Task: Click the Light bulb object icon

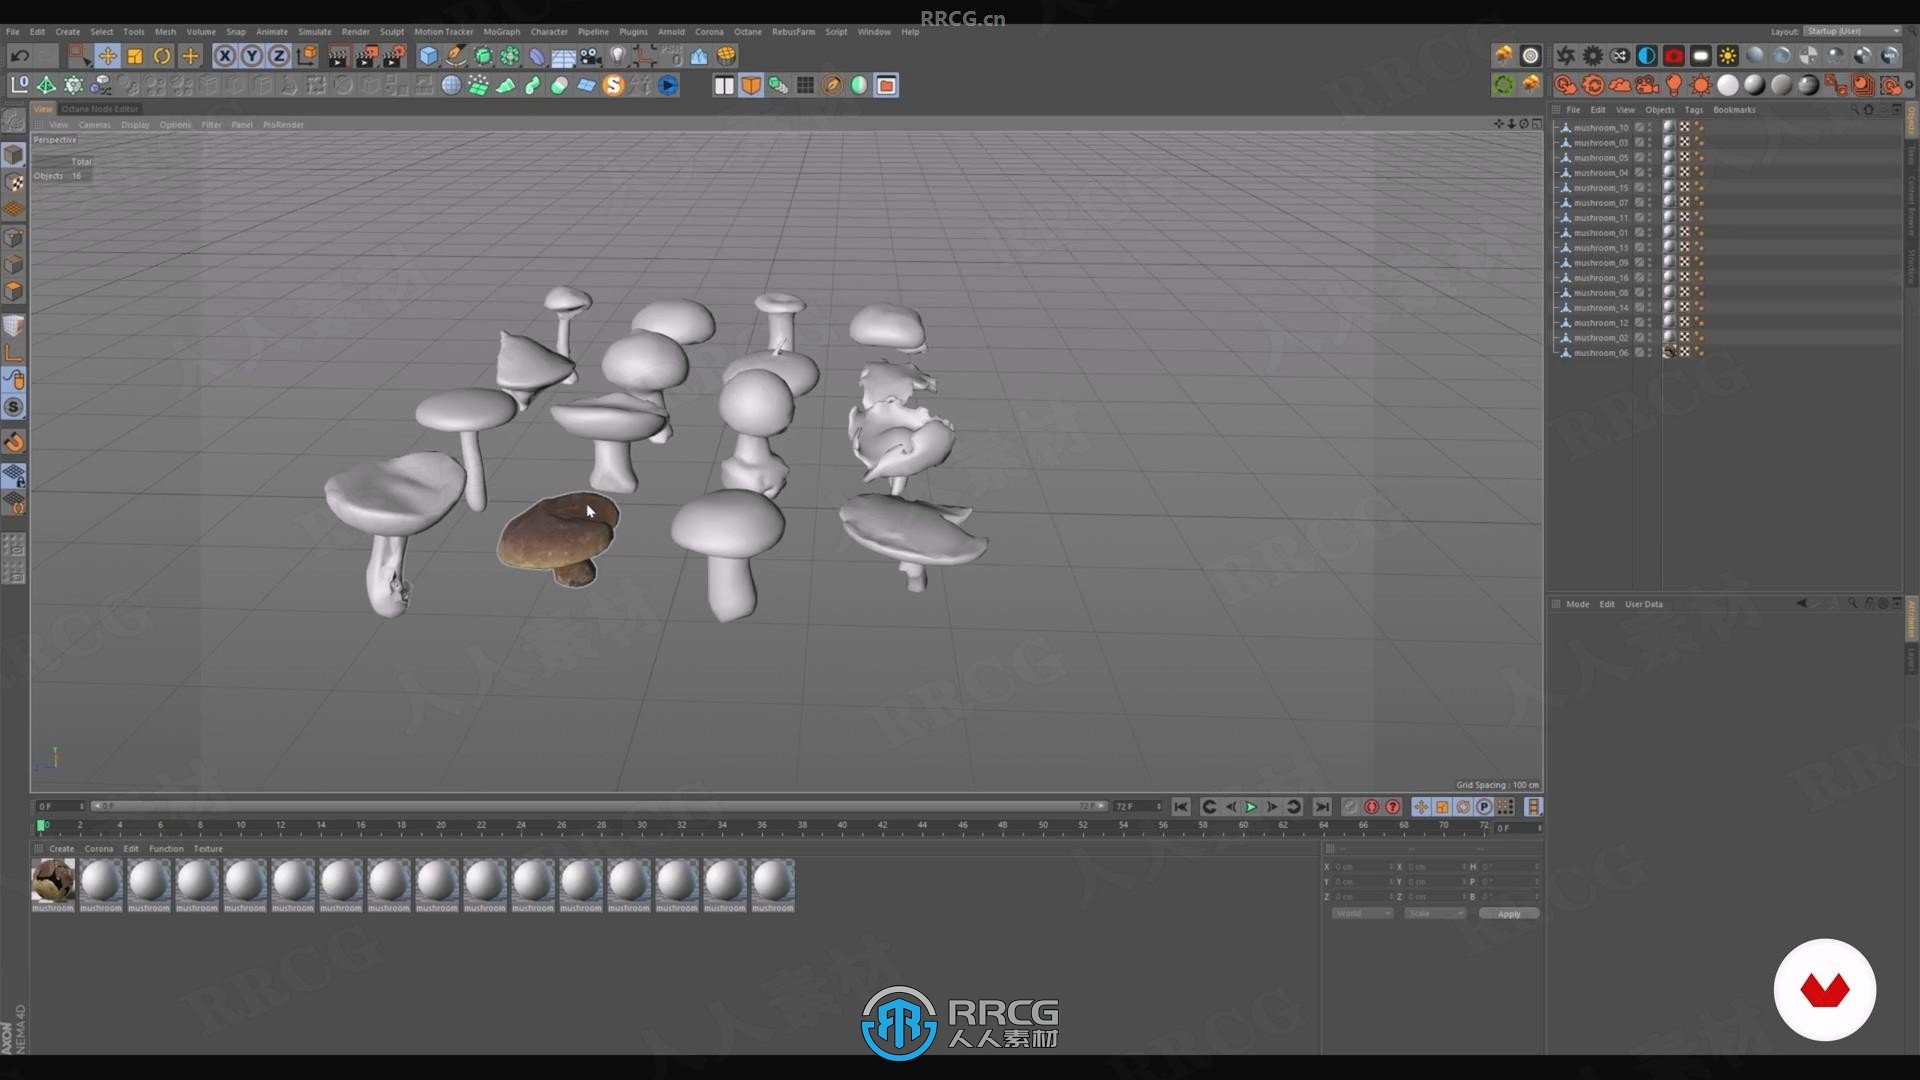Action: pos(618,56)
